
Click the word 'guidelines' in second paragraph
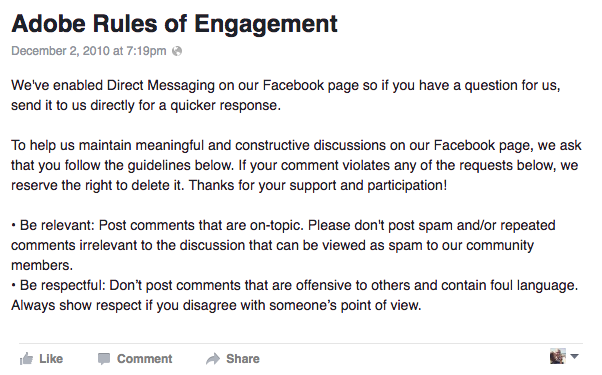click(159, 165)
